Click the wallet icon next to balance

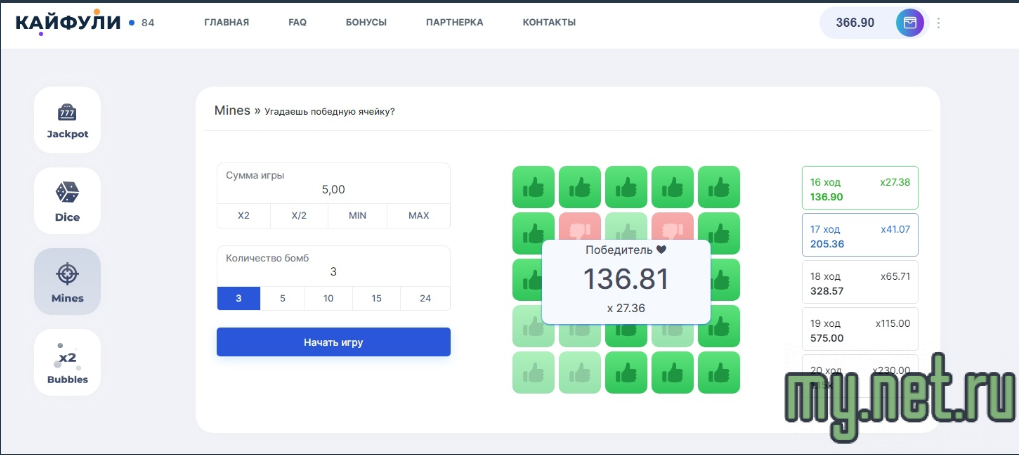pos(909,23)
